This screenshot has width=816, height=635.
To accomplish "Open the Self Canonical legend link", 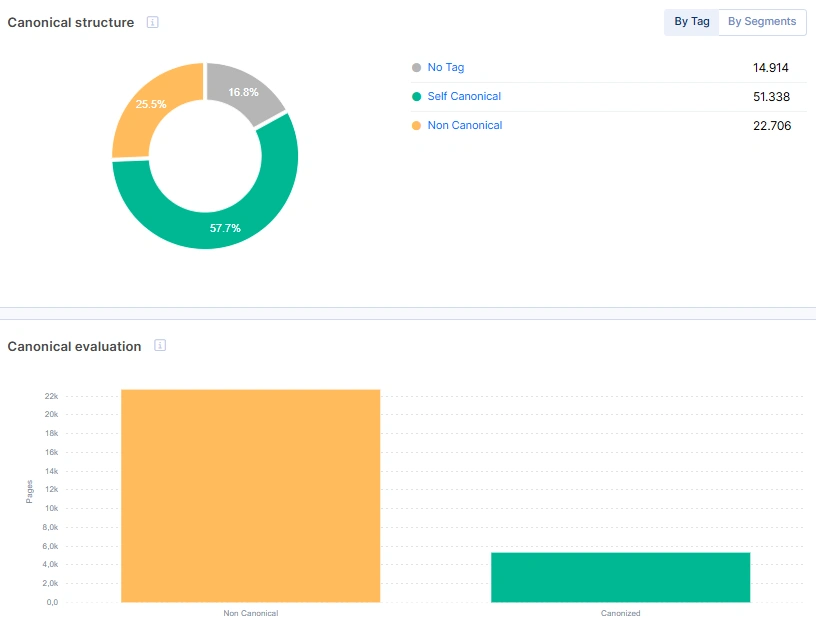I will coord(464,97).
